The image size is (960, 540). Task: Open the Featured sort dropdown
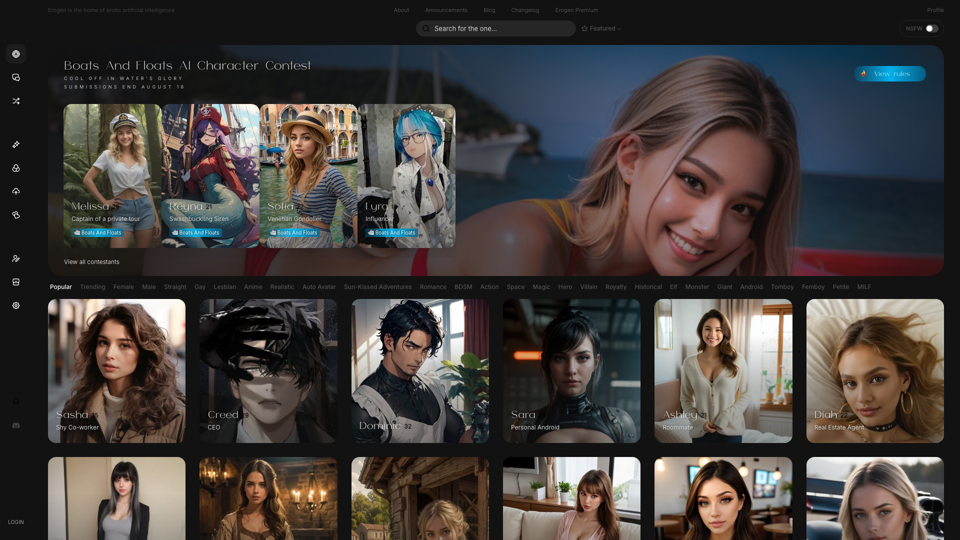click(601, 28)
